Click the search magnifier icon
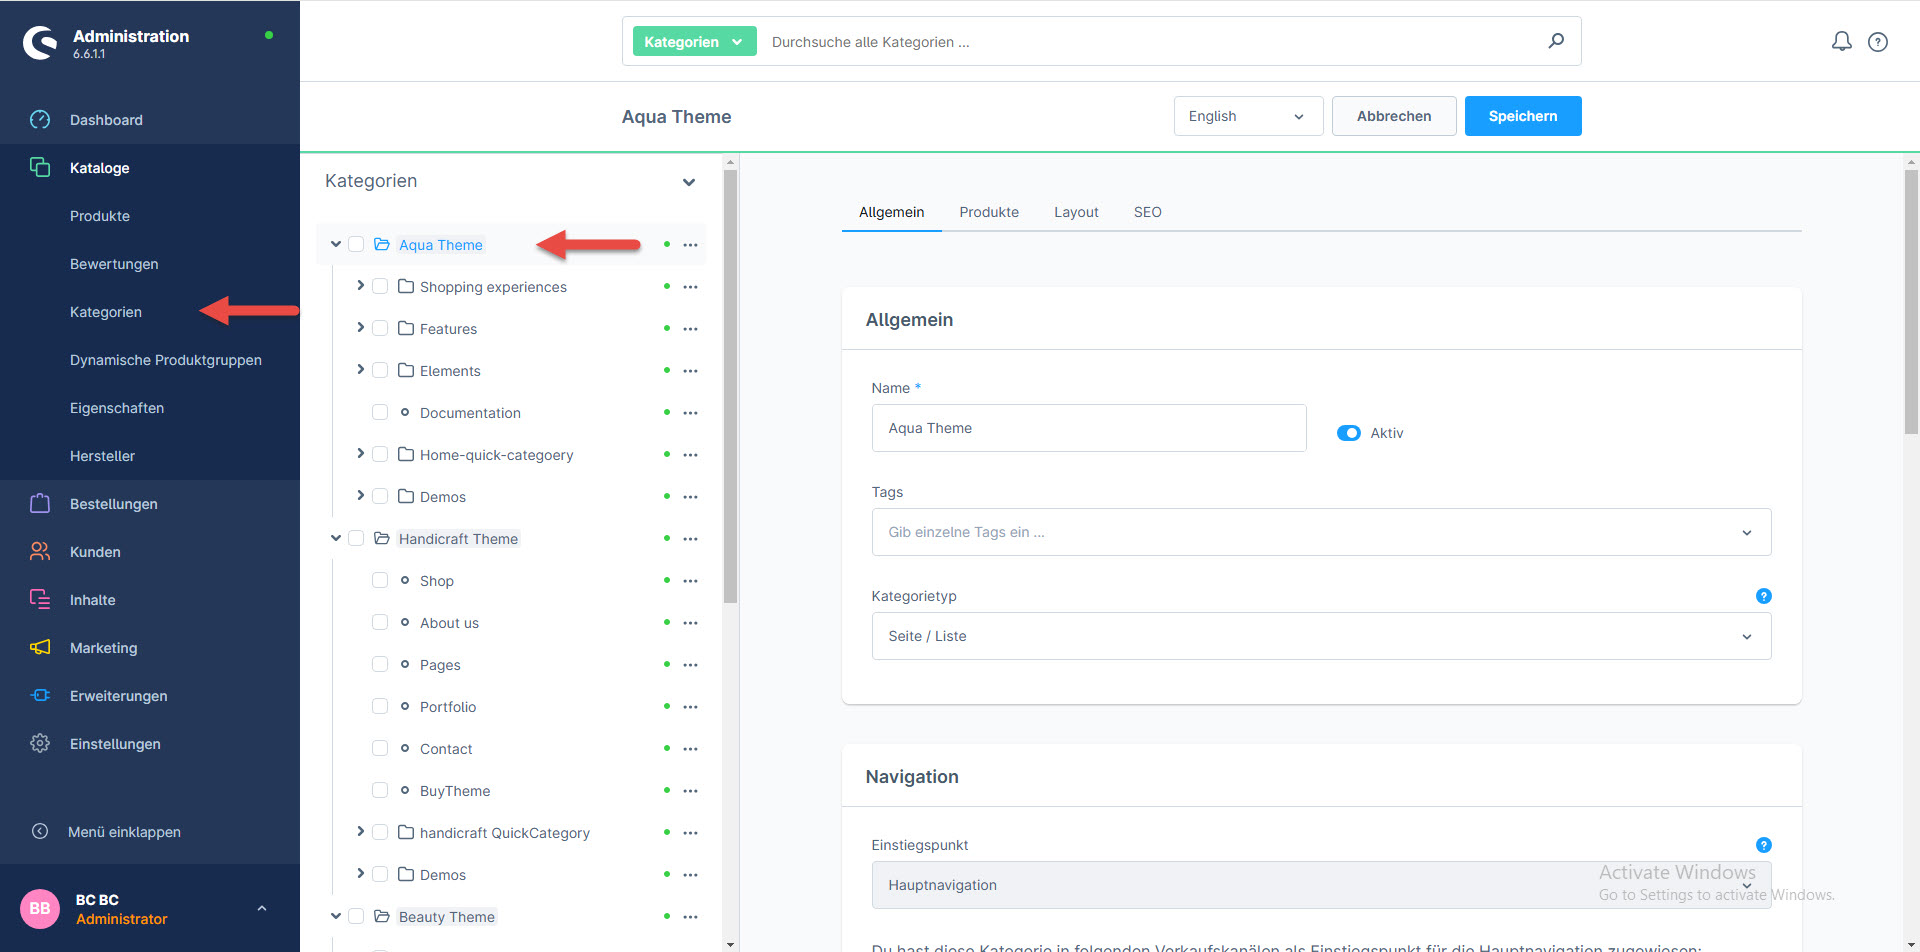 pyautogui.click(x=1556, y=41)
